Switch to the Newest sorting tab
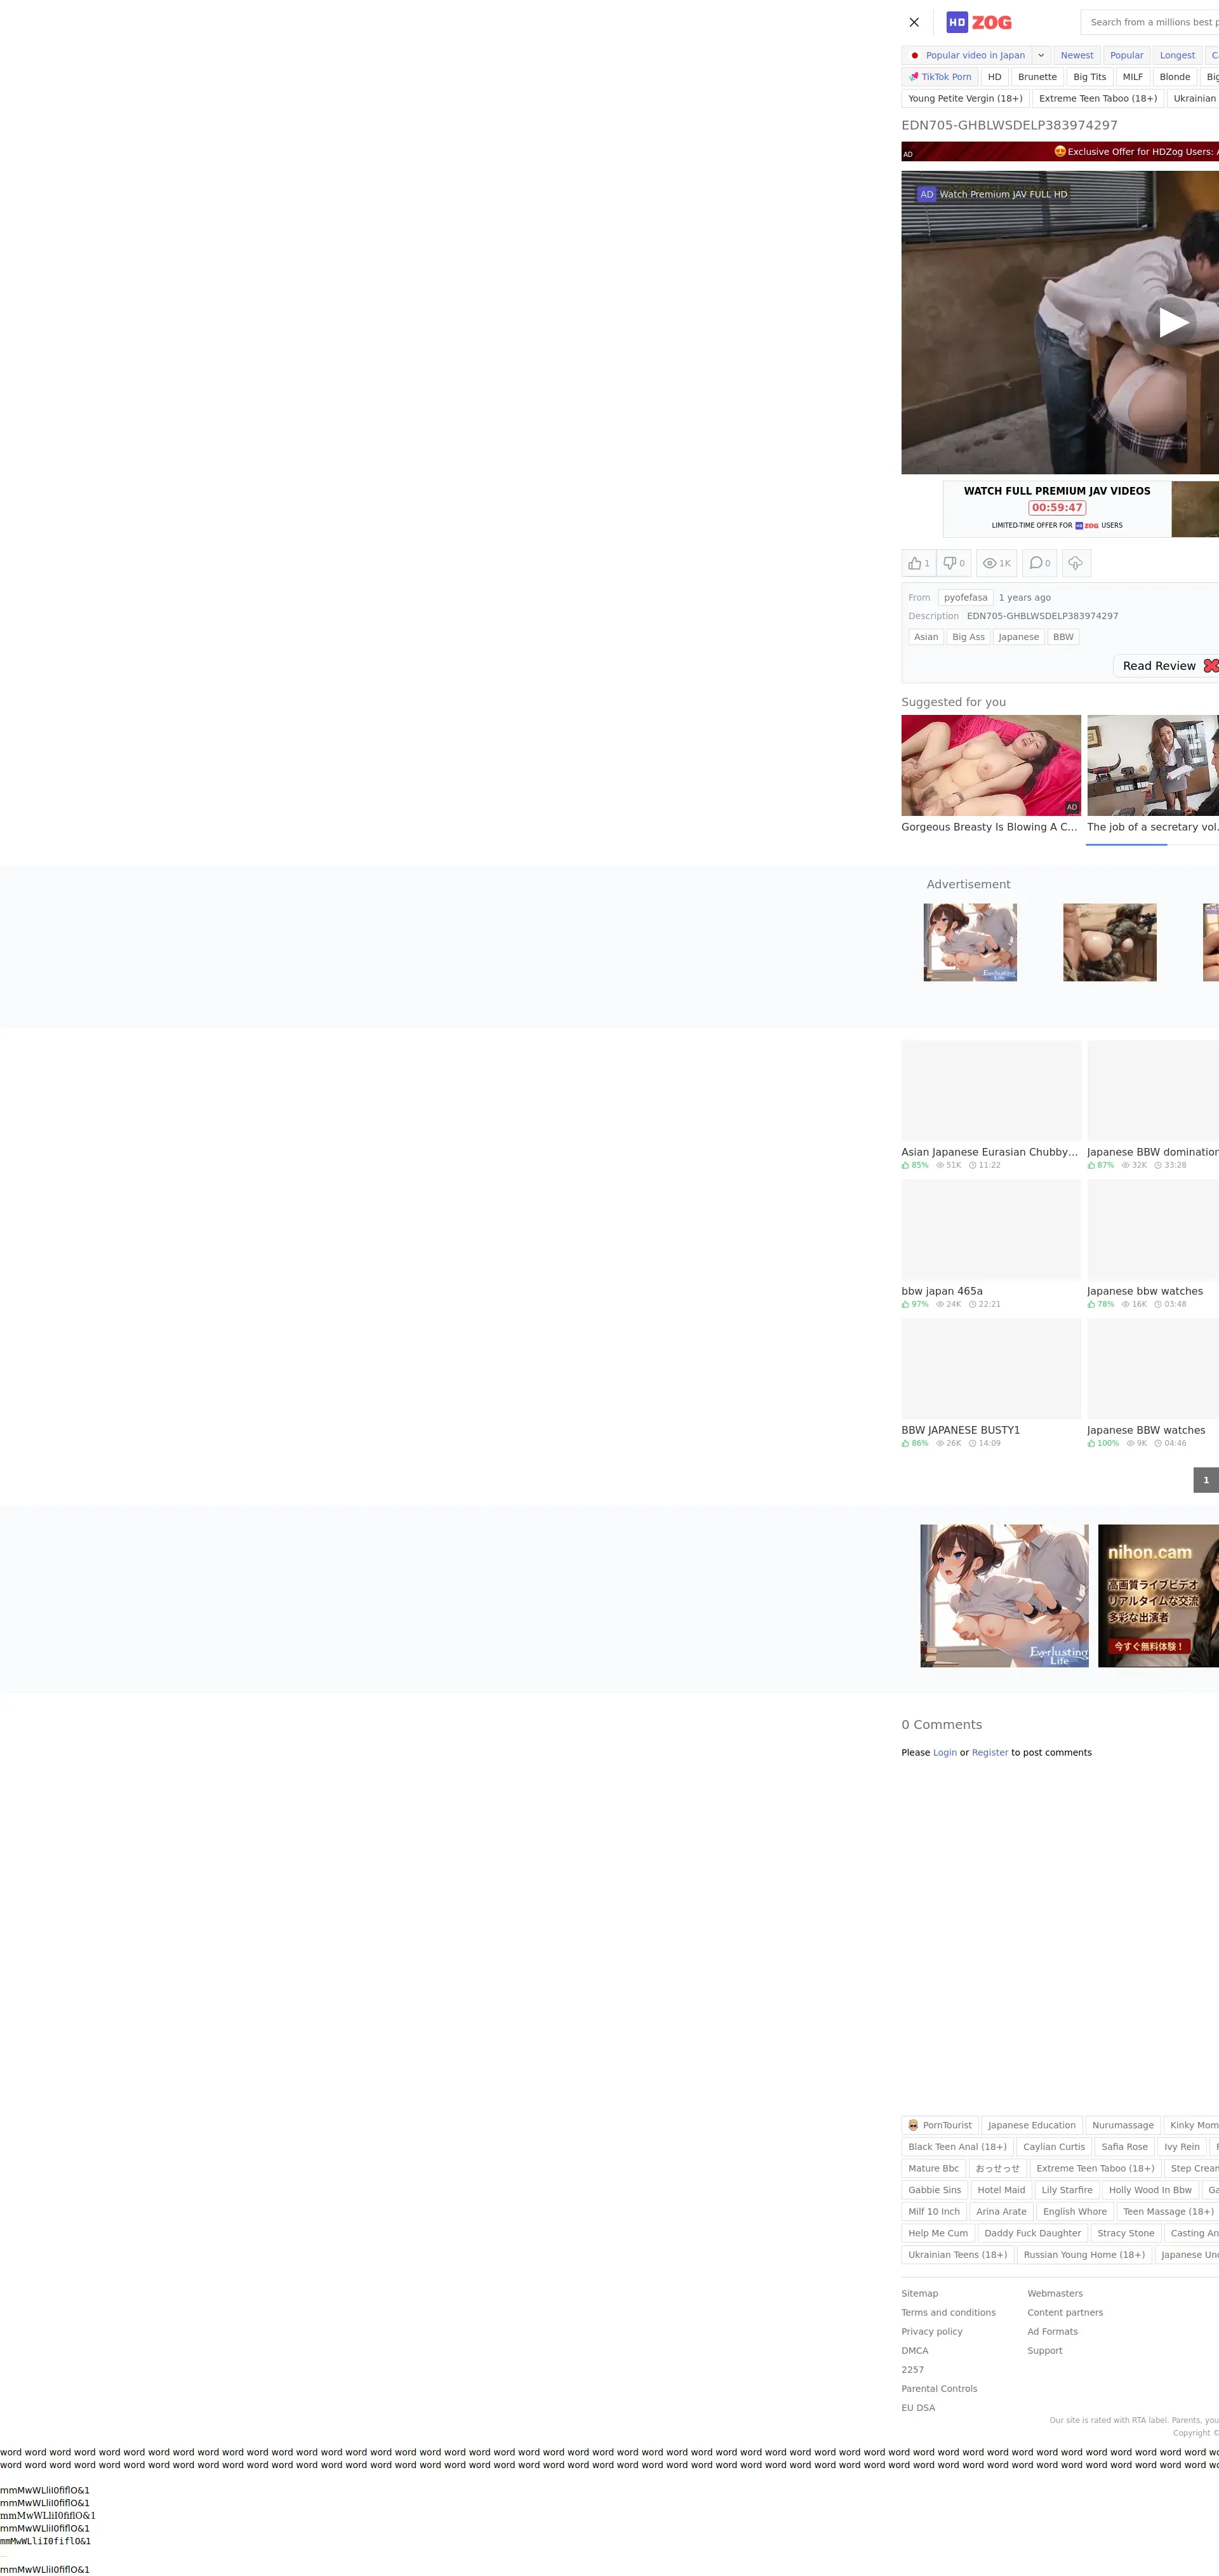 pyautogui.click(x=1076, y=55)
